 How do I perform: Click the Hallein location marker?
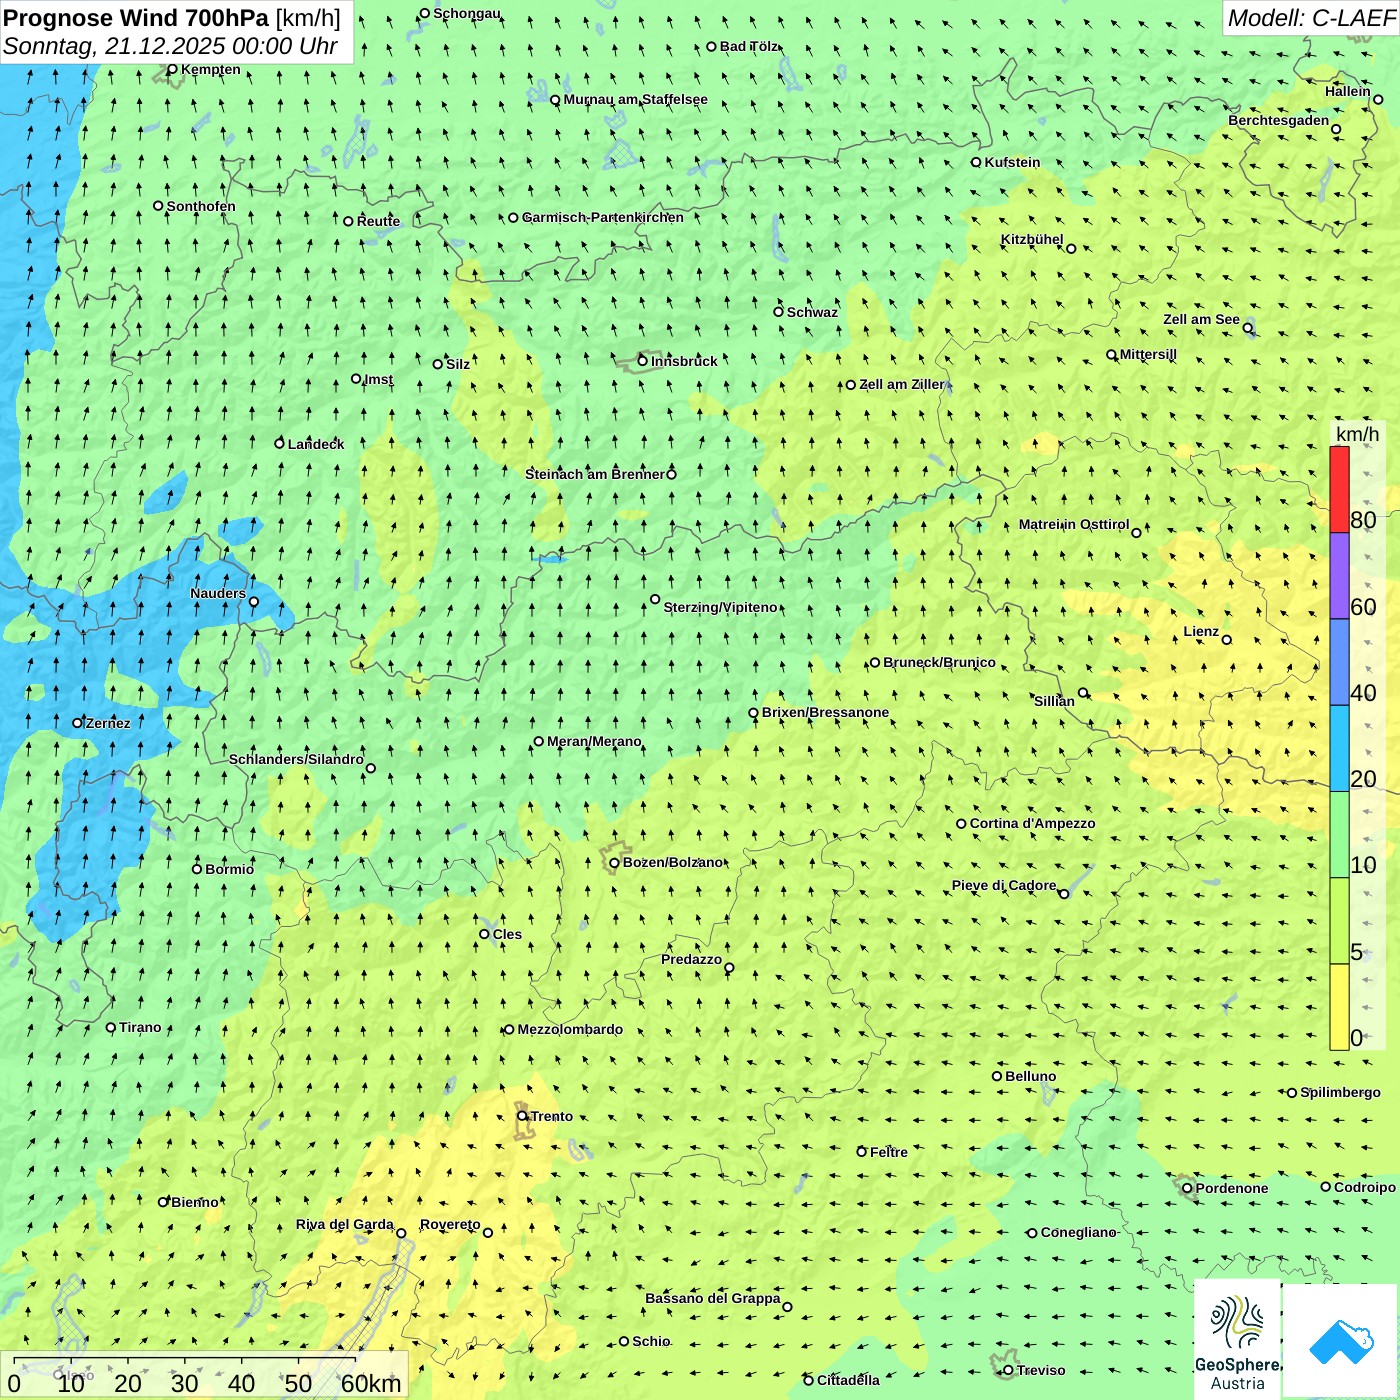(1378, 100)
